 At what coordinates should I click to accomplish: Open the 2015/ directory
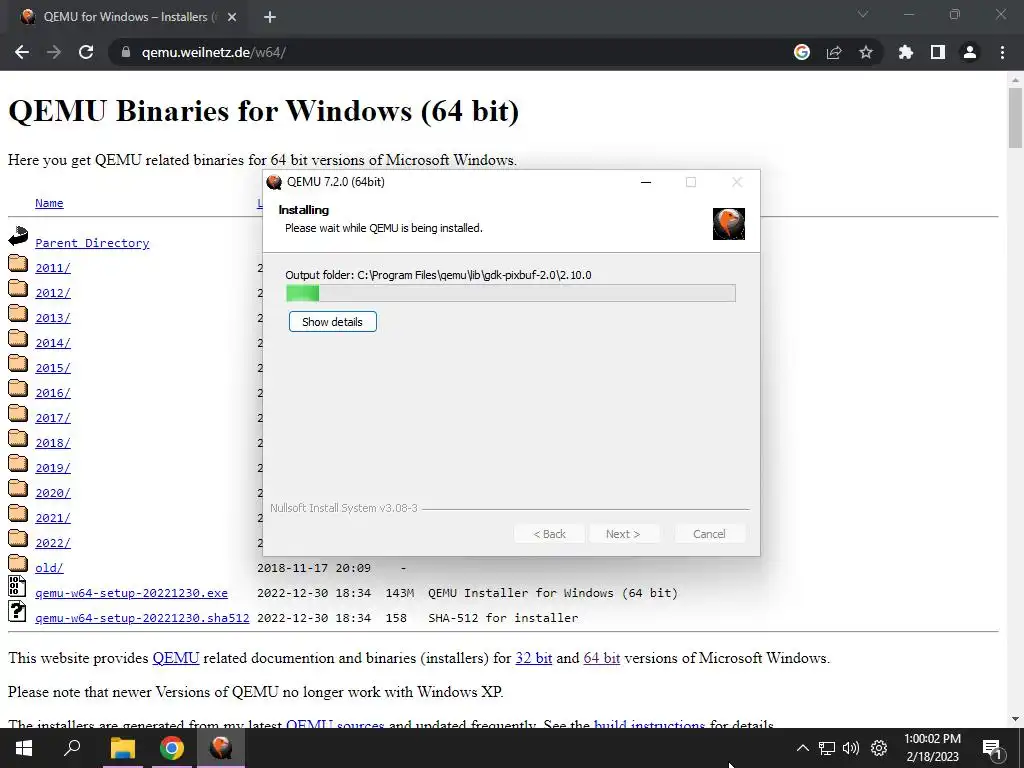[53, 368]
